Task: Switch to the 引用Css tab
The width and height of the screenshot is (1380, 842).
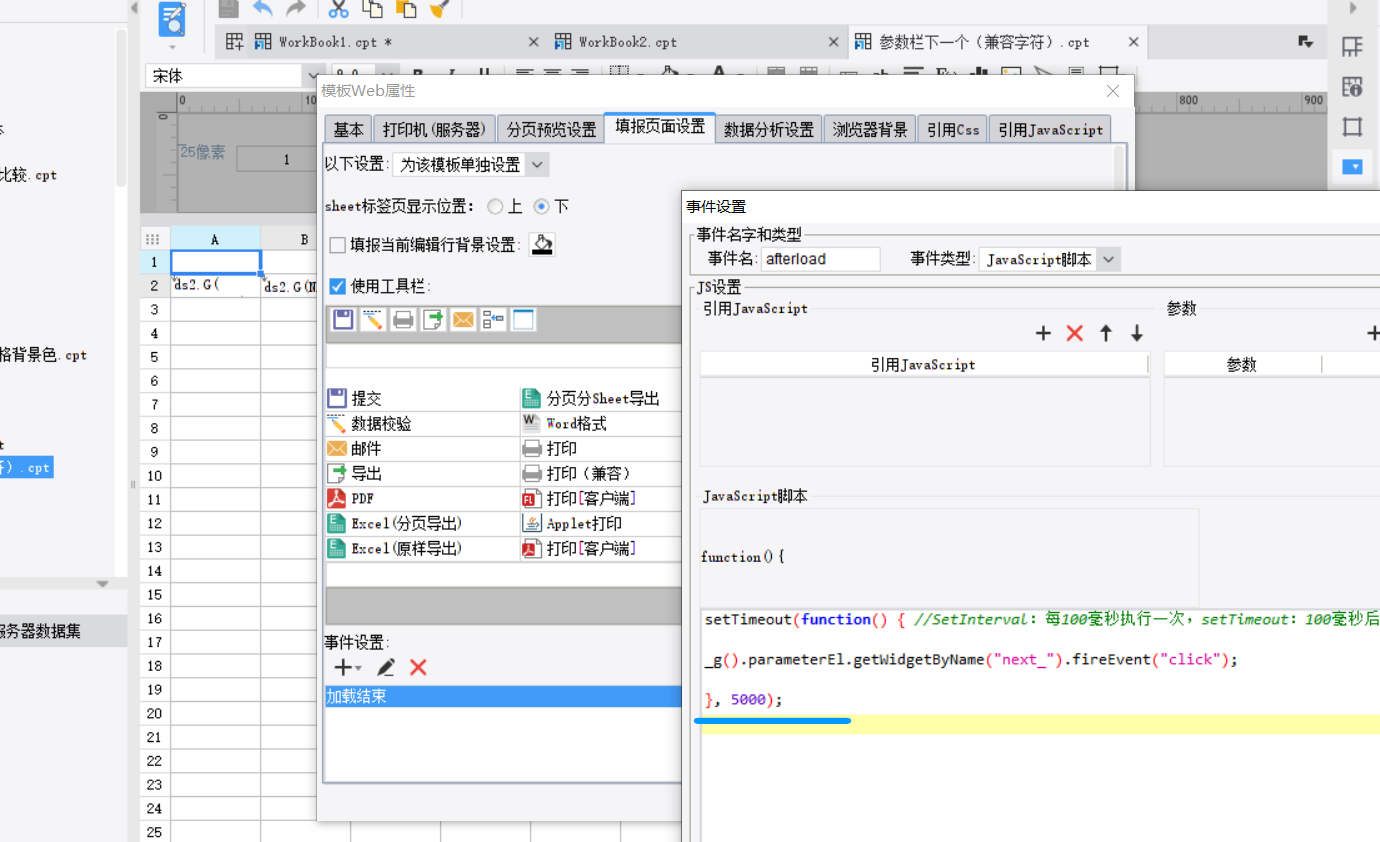Action: pyautogui.click(x=953, y=129)
